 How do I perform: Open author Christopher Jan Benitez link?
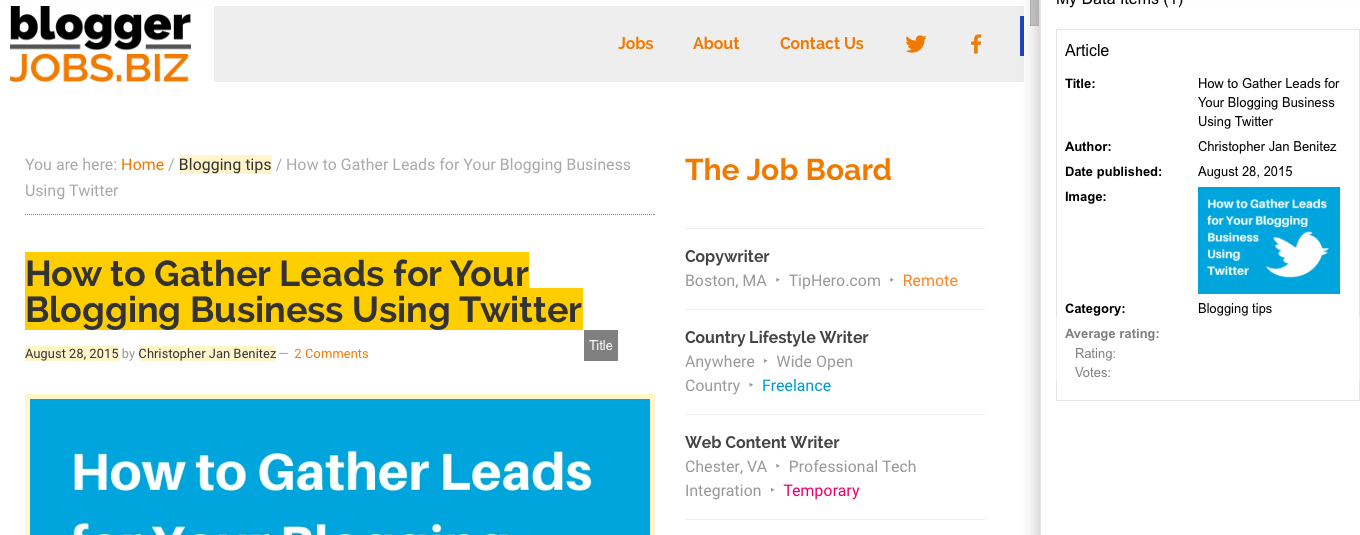tap(207, 354)
